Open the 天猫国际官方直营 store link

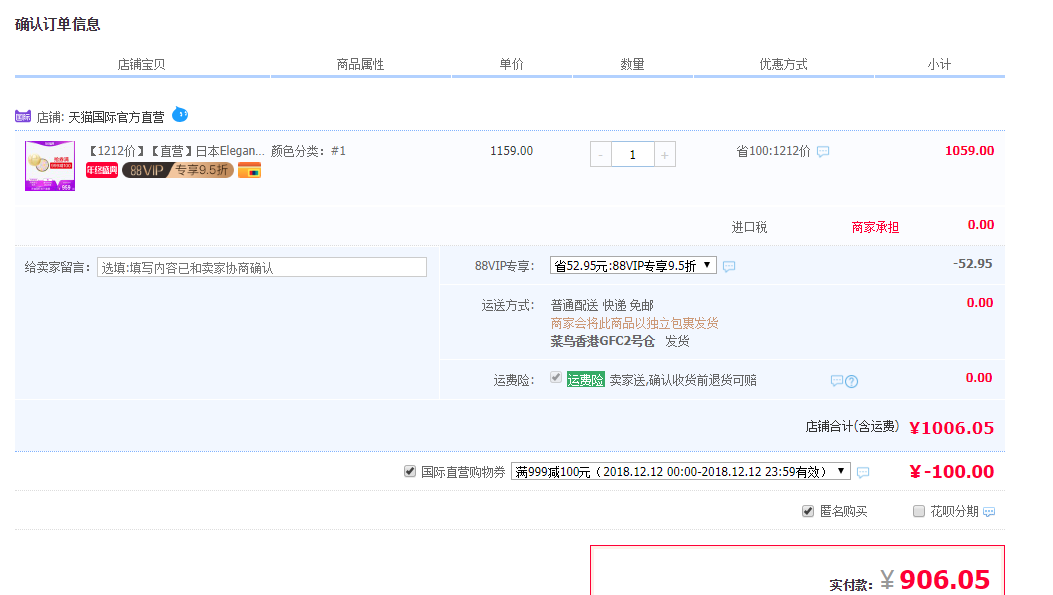(x=116, y=118)
